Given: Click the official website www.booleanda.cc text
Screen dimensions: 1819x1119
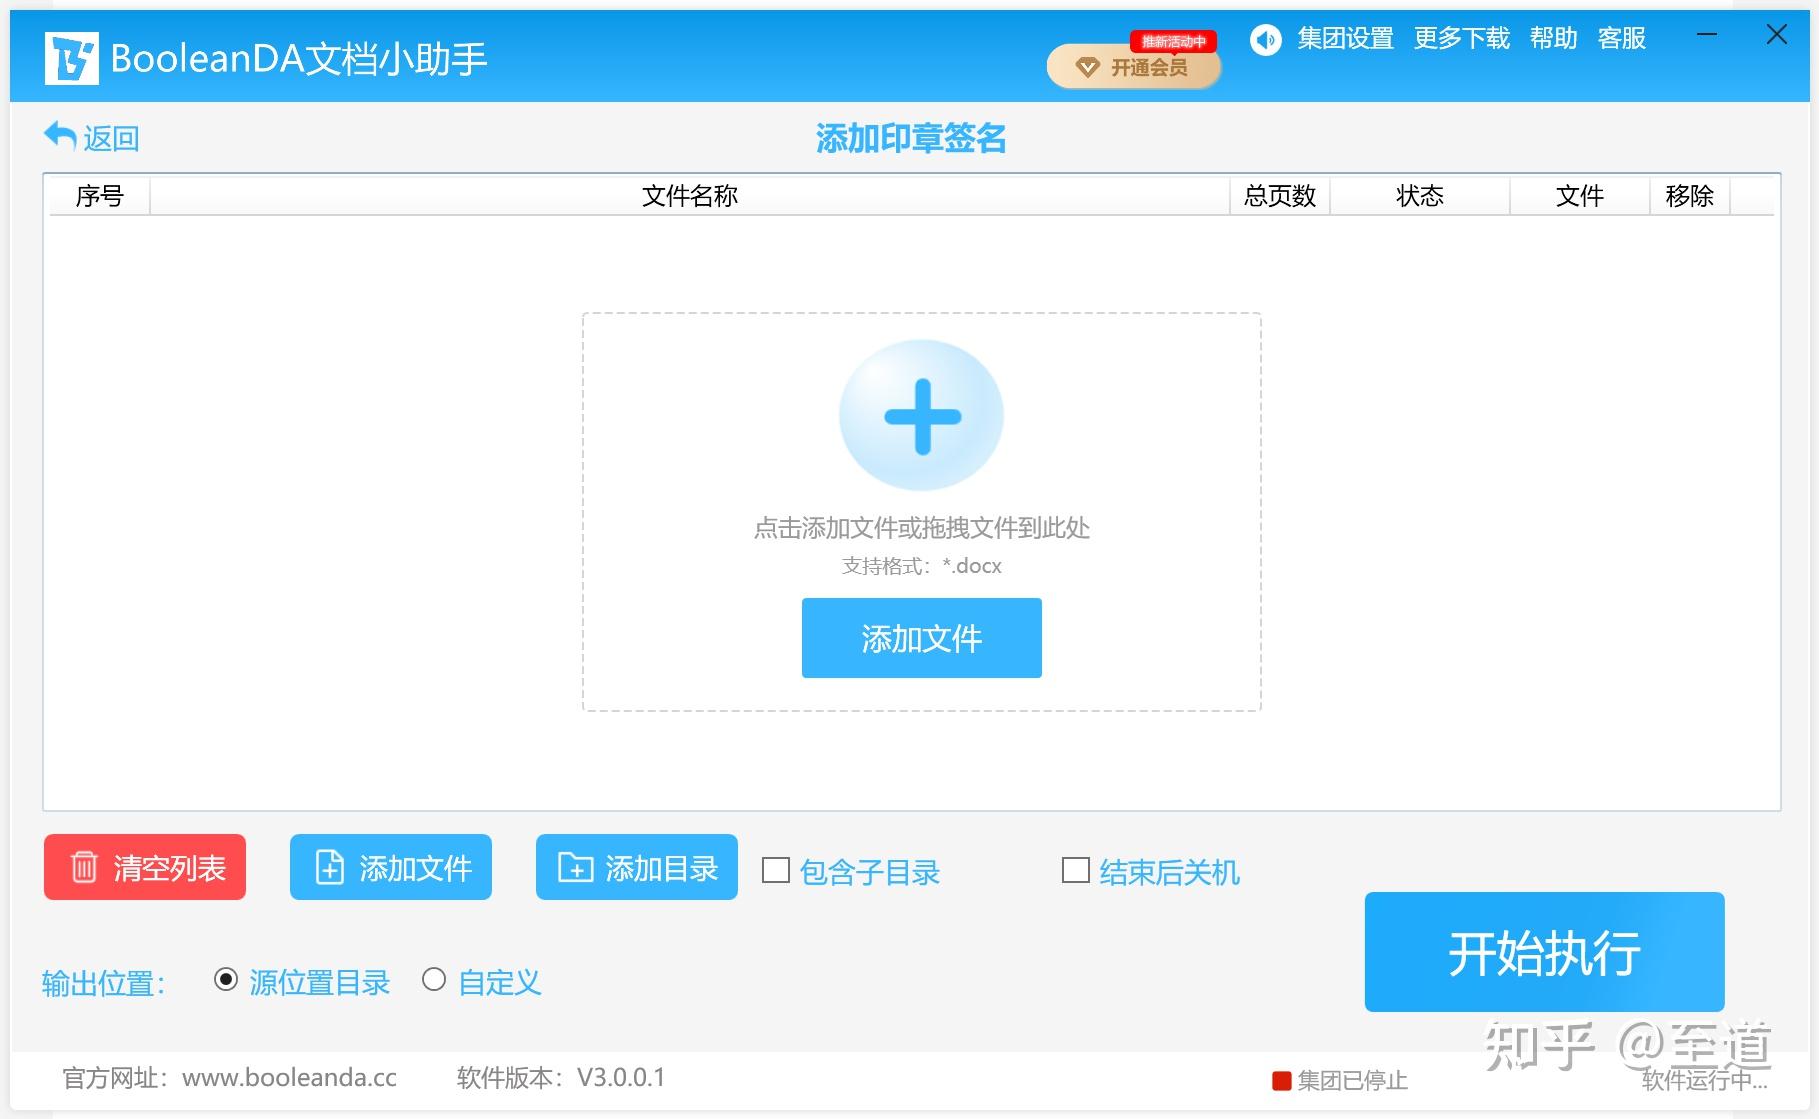Looking at the screenshot, I should tap(289, 1078).
